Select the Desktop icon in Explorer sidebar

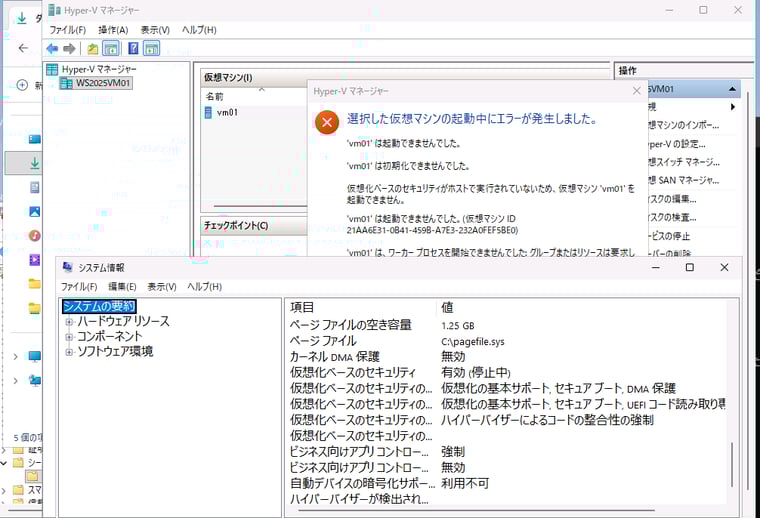pyautogui.click(x=34, y=140)
